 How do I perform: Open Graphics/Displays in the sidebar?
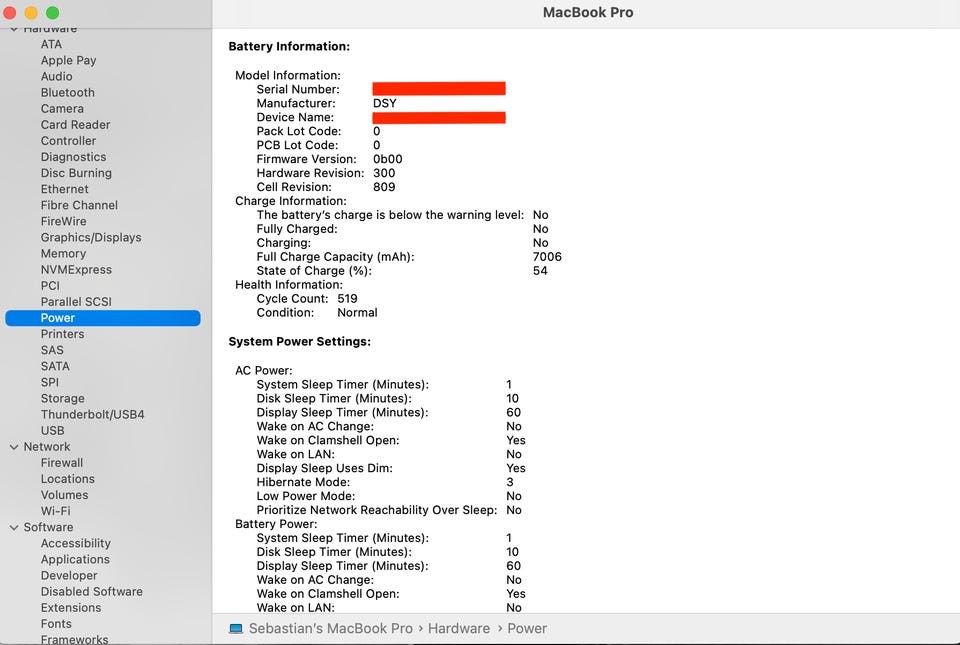[91, 237]
